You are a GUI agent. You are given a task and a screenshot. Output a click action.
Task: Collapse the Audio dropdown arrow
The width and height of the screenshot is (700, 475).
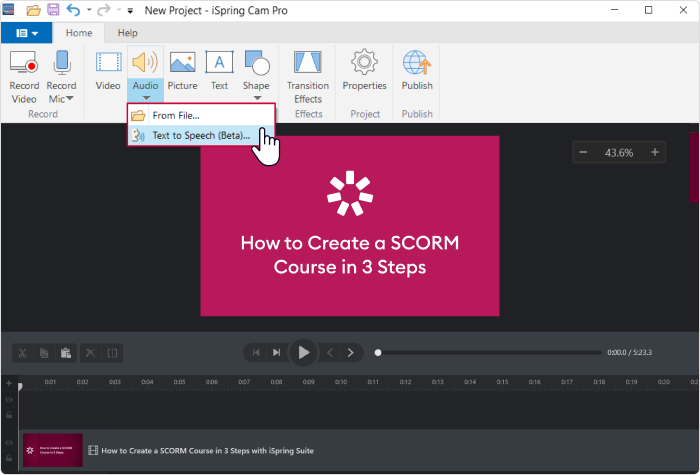[x=146, y=98]
